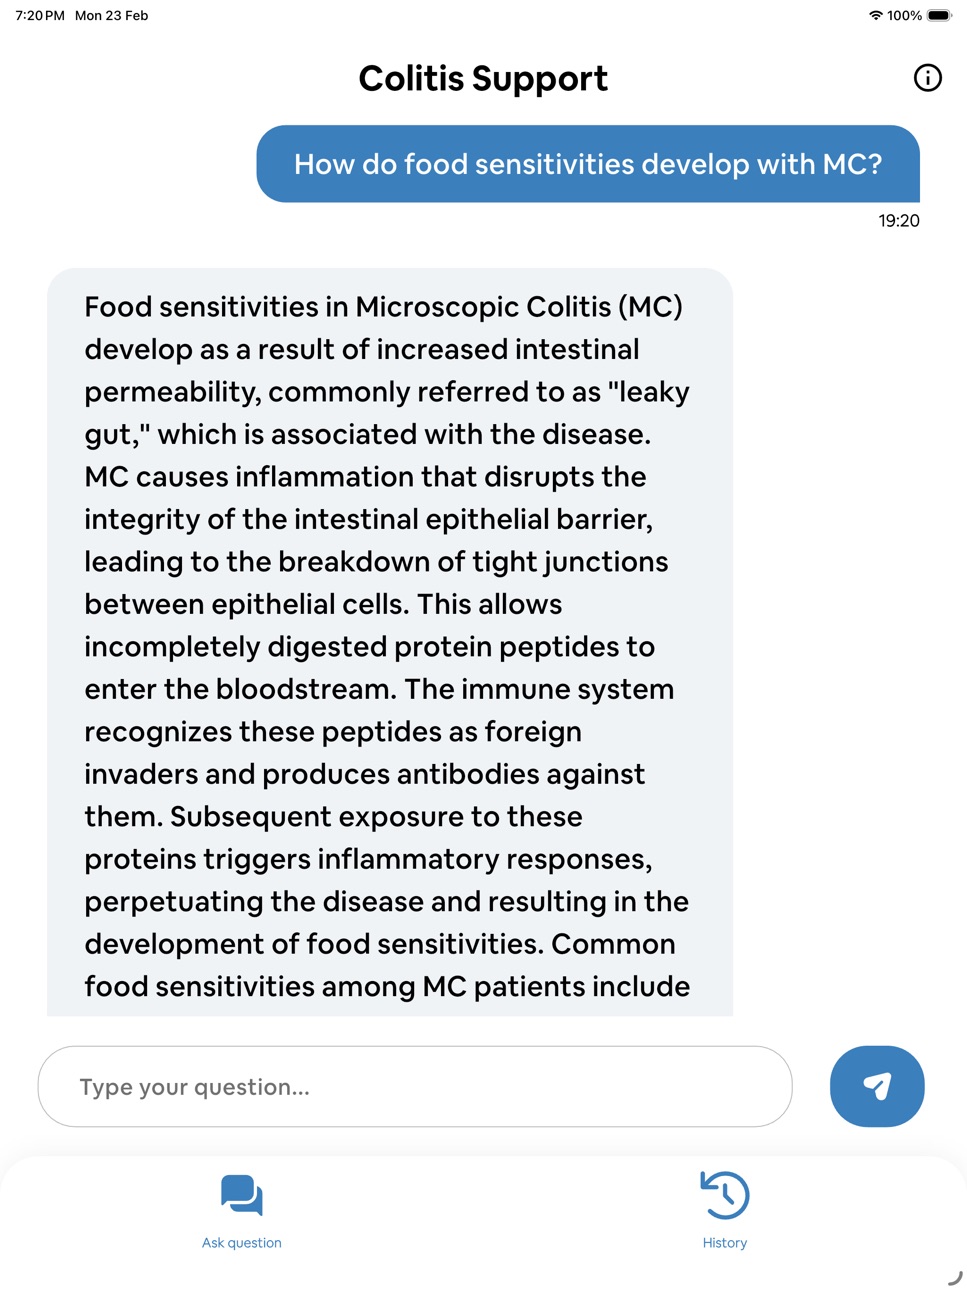
Task: Tap the Wi-Fi icon in status bar
Action: 876,16
